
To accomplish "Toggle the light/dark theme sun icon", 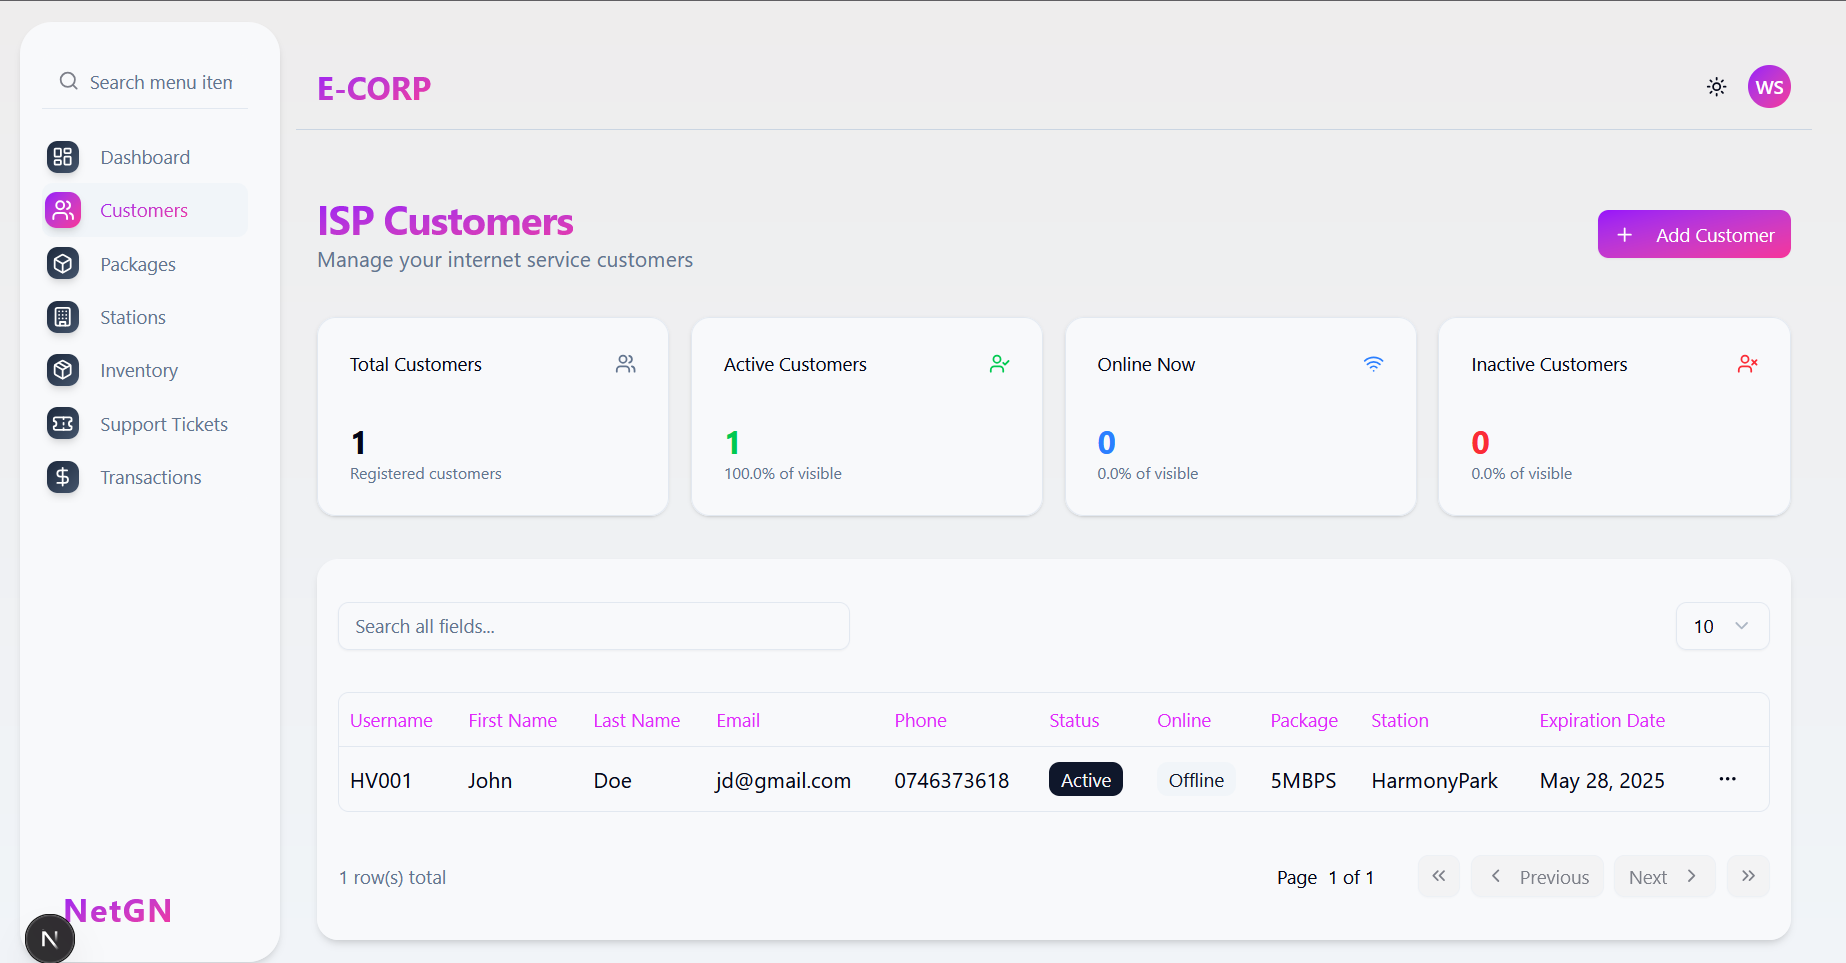I will [x=1716, y=87].
